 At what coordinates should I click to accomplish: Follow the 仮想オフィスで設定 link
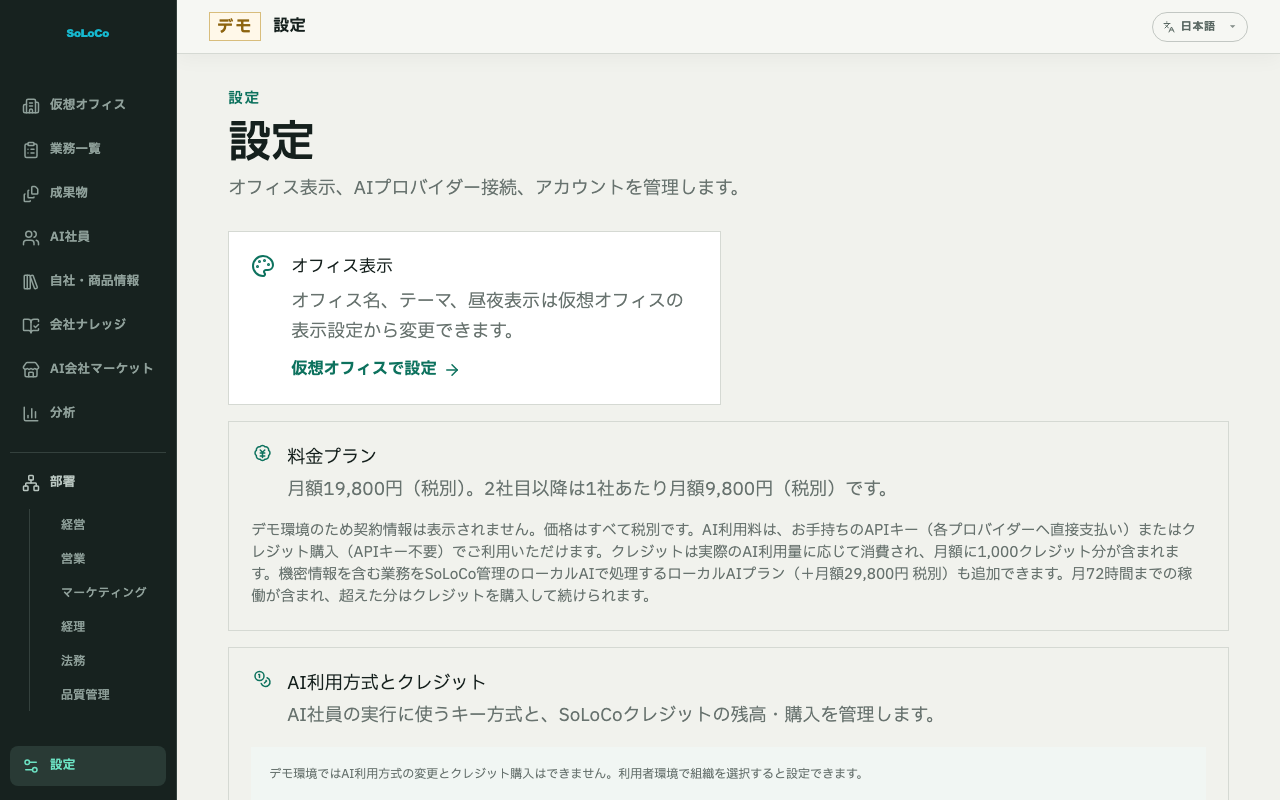point(375,369)
